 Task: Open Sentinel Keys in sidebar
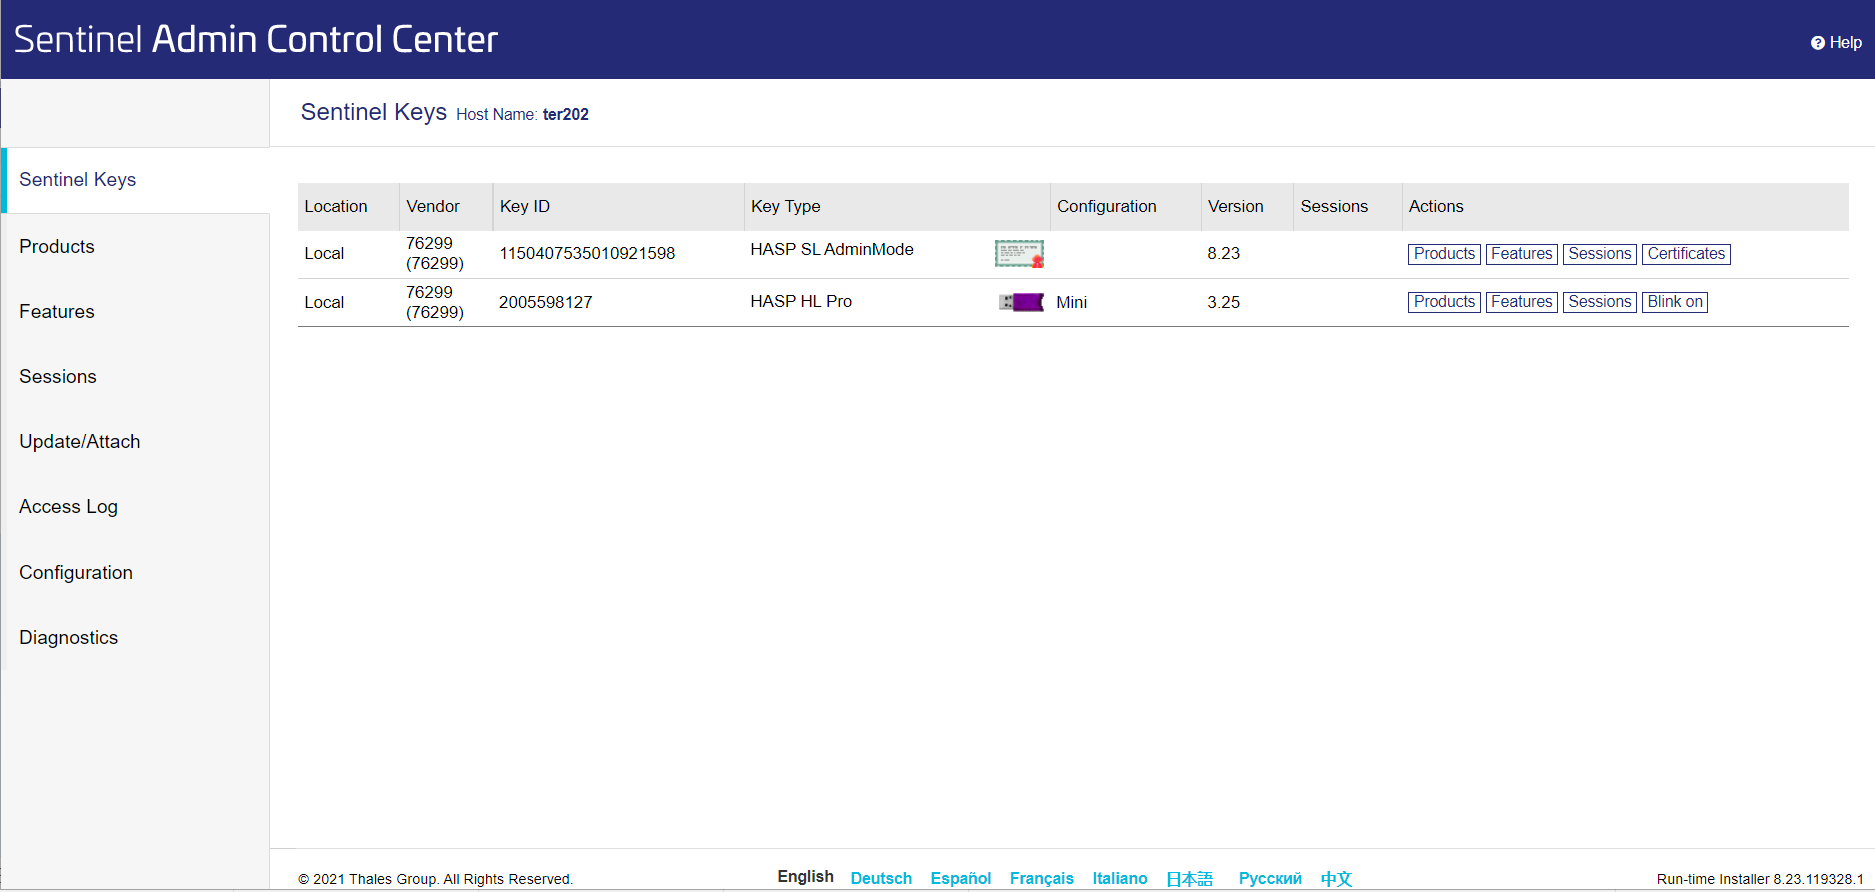tap(78, 180)
